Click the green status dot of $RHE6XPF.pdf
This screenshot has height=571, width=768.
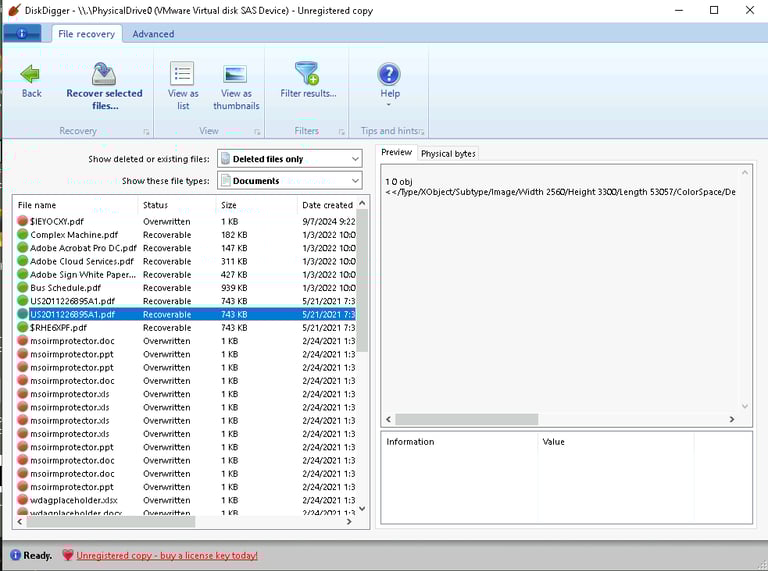click(23, 327)
